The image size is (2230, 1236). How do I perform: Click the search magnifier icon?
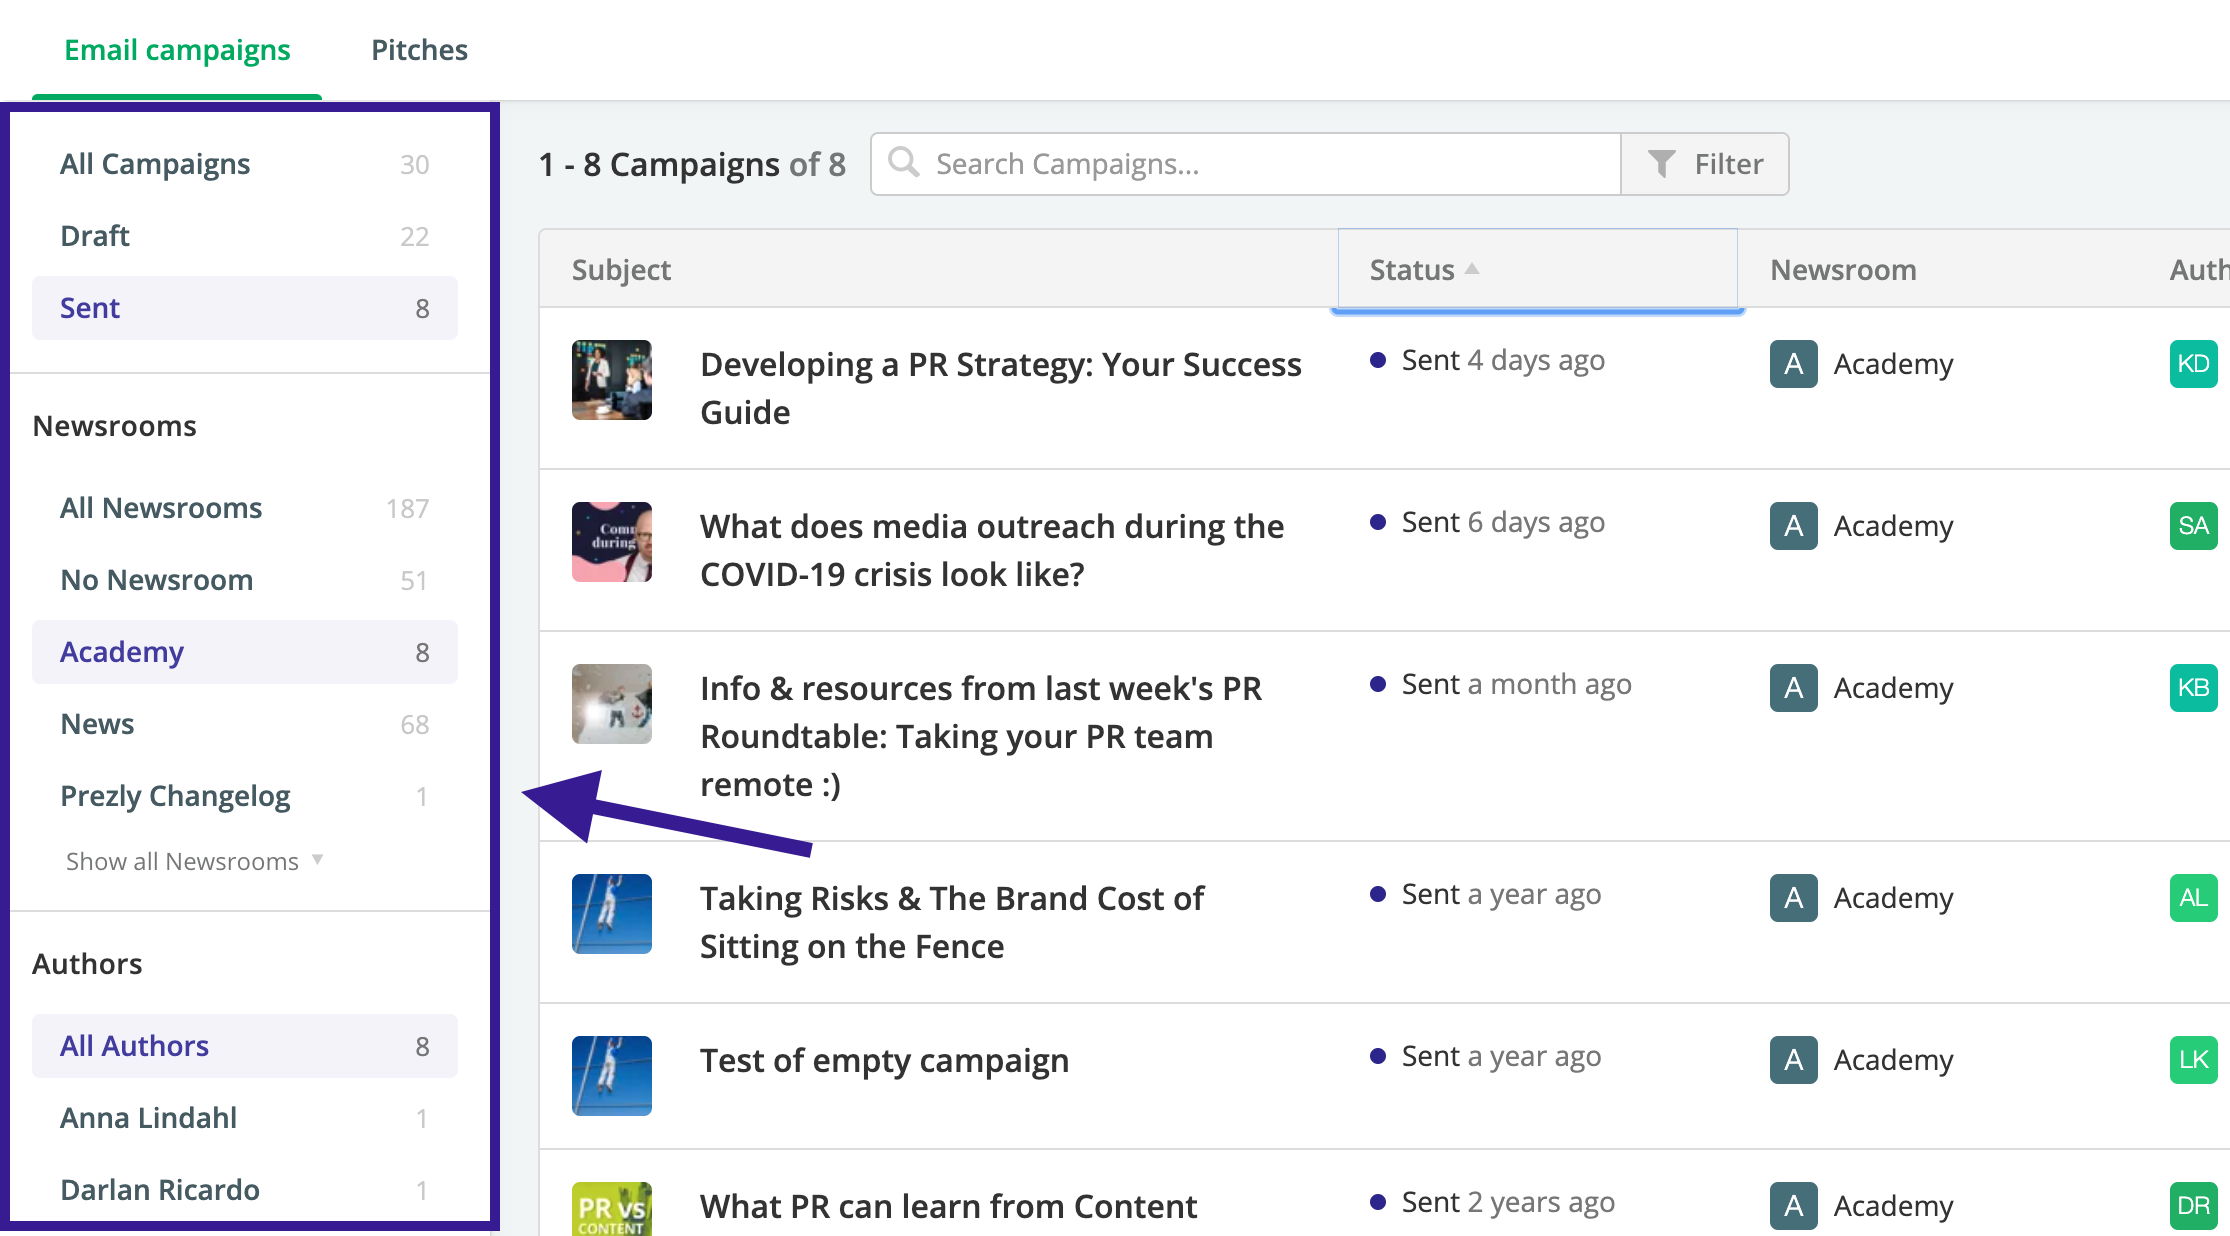[903, 162]
